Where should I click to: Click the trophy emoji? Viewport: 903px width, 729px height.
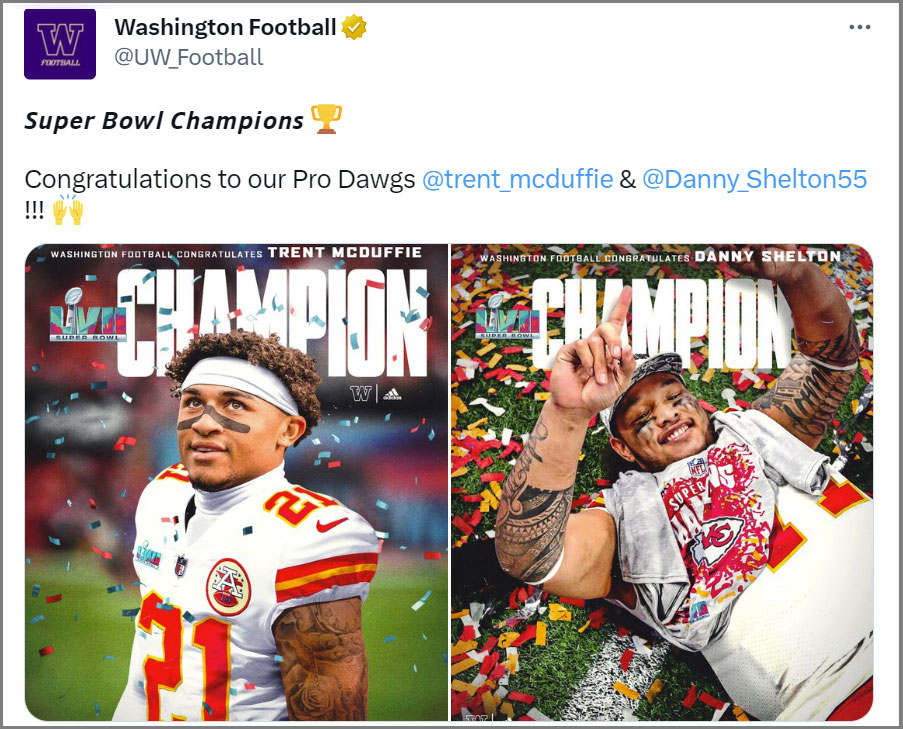click(x=327, y=119)
